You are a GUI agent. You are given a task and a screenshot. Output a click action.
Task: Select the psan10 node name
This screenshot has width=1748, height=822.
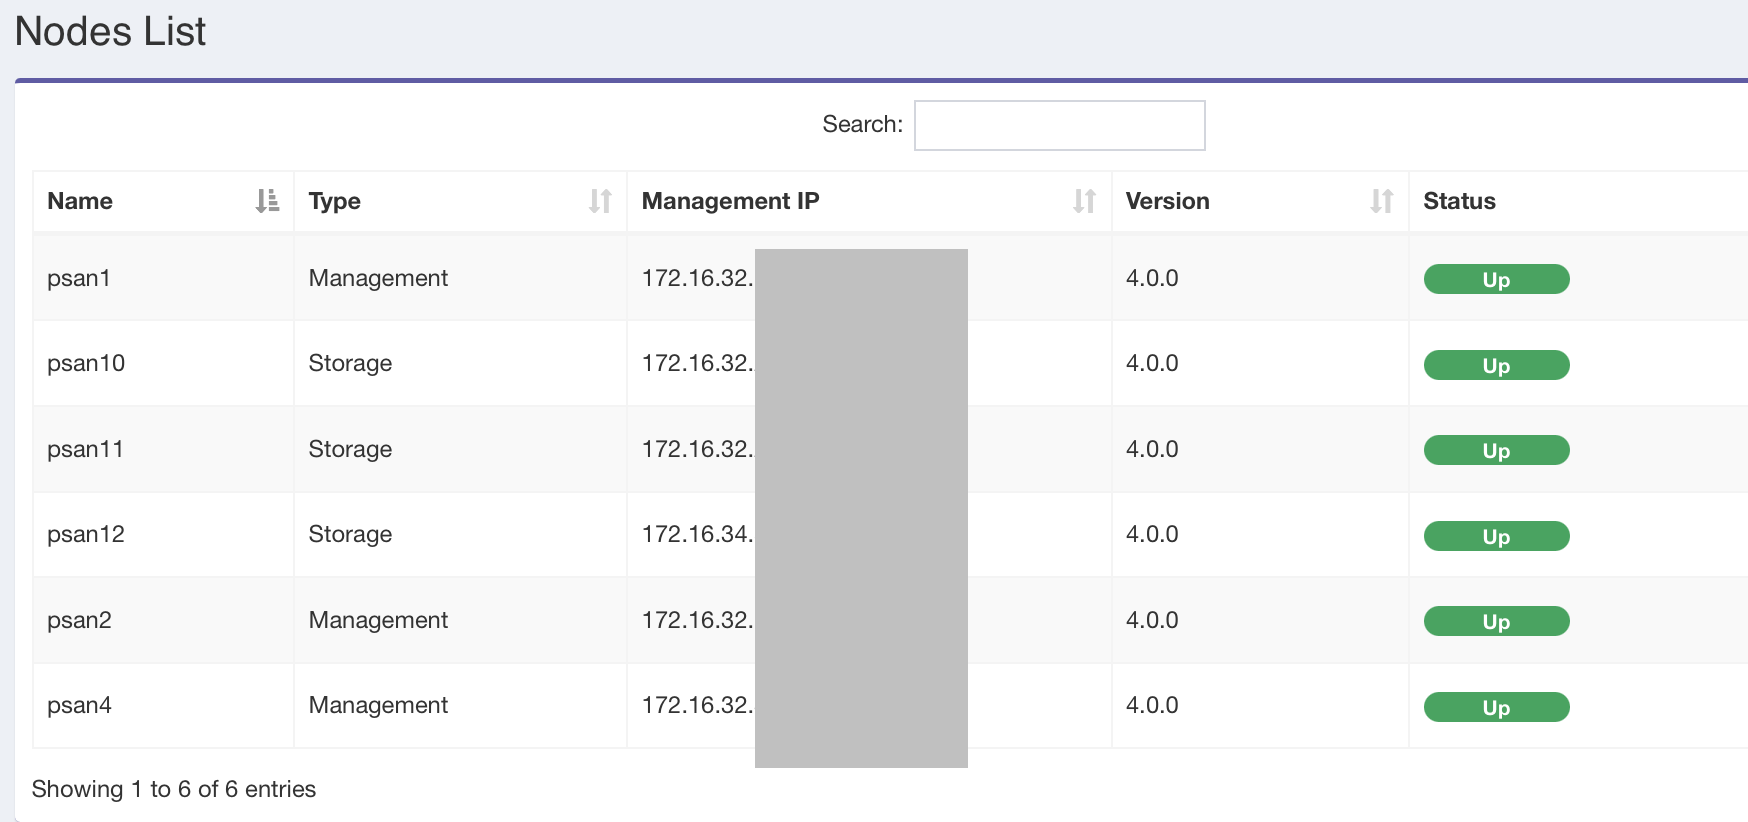point(86,363)
